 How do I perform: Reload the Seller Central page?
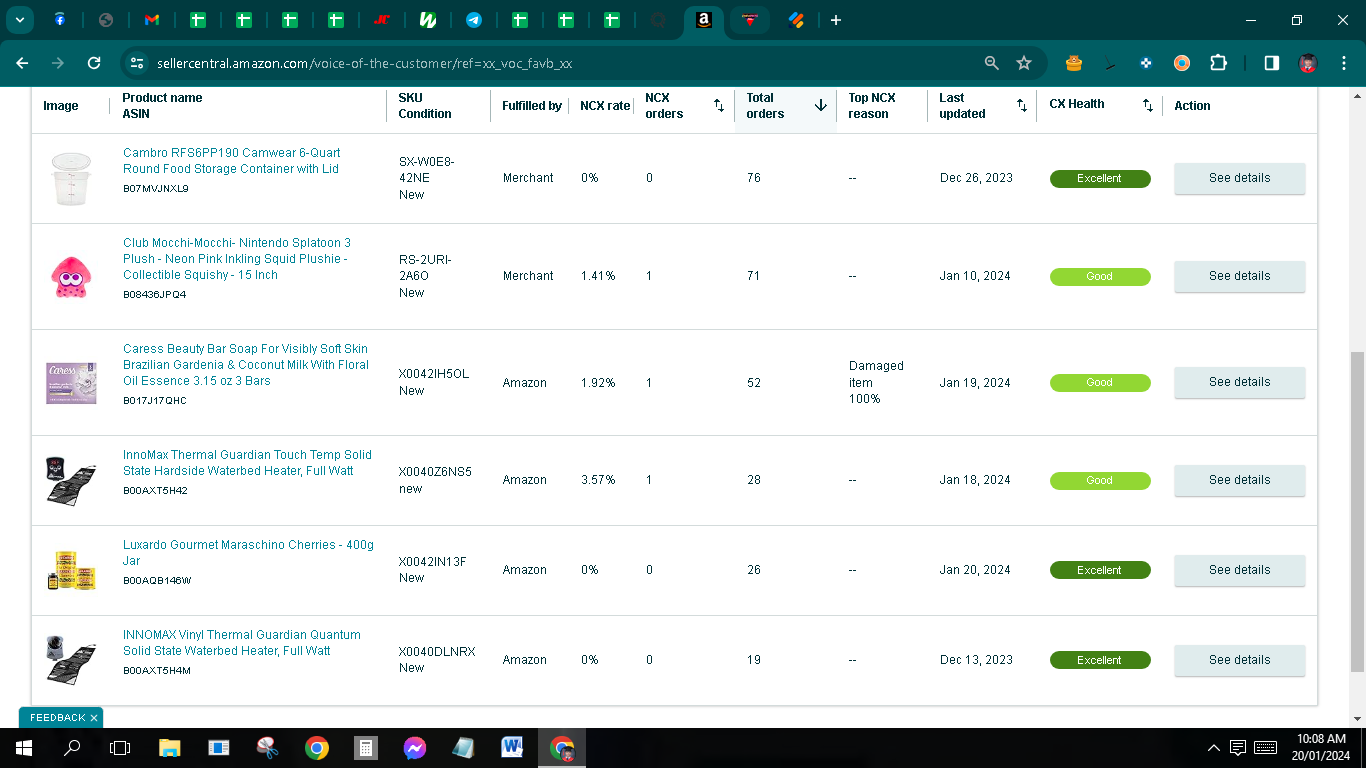point(94,63)
